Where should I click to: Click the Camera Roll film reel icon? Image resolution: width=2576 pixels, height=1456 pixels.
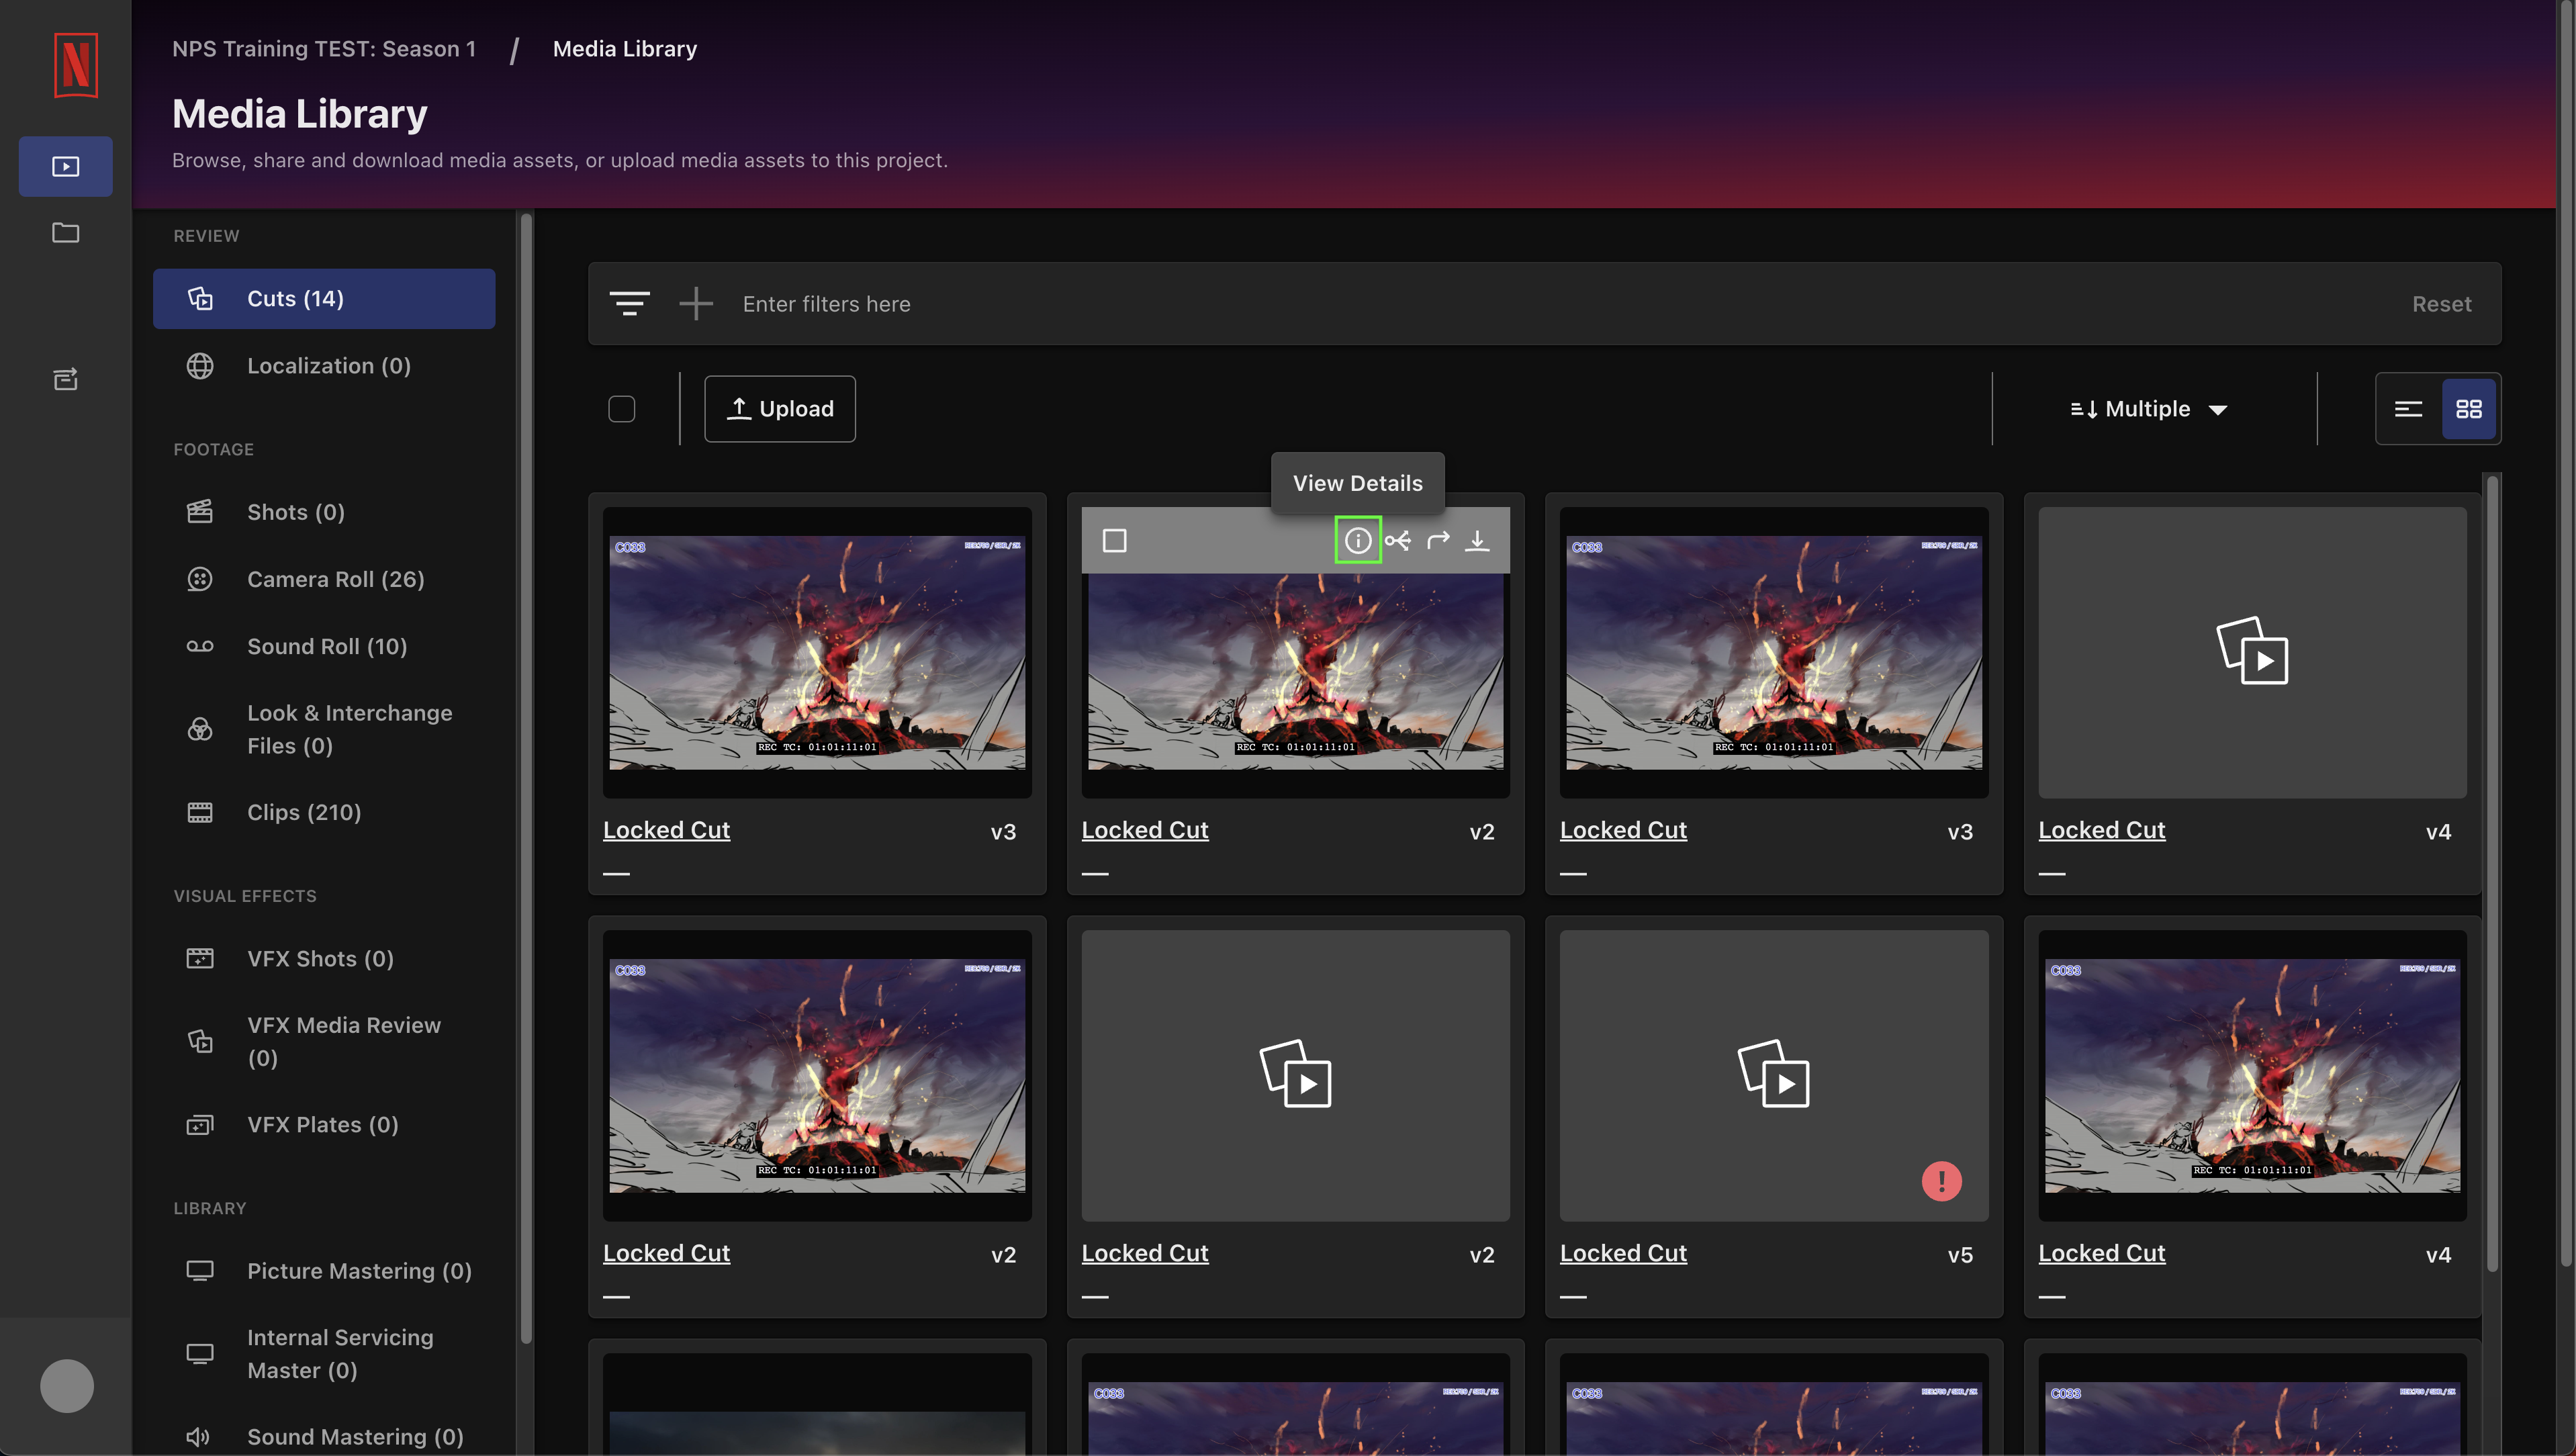200,578
